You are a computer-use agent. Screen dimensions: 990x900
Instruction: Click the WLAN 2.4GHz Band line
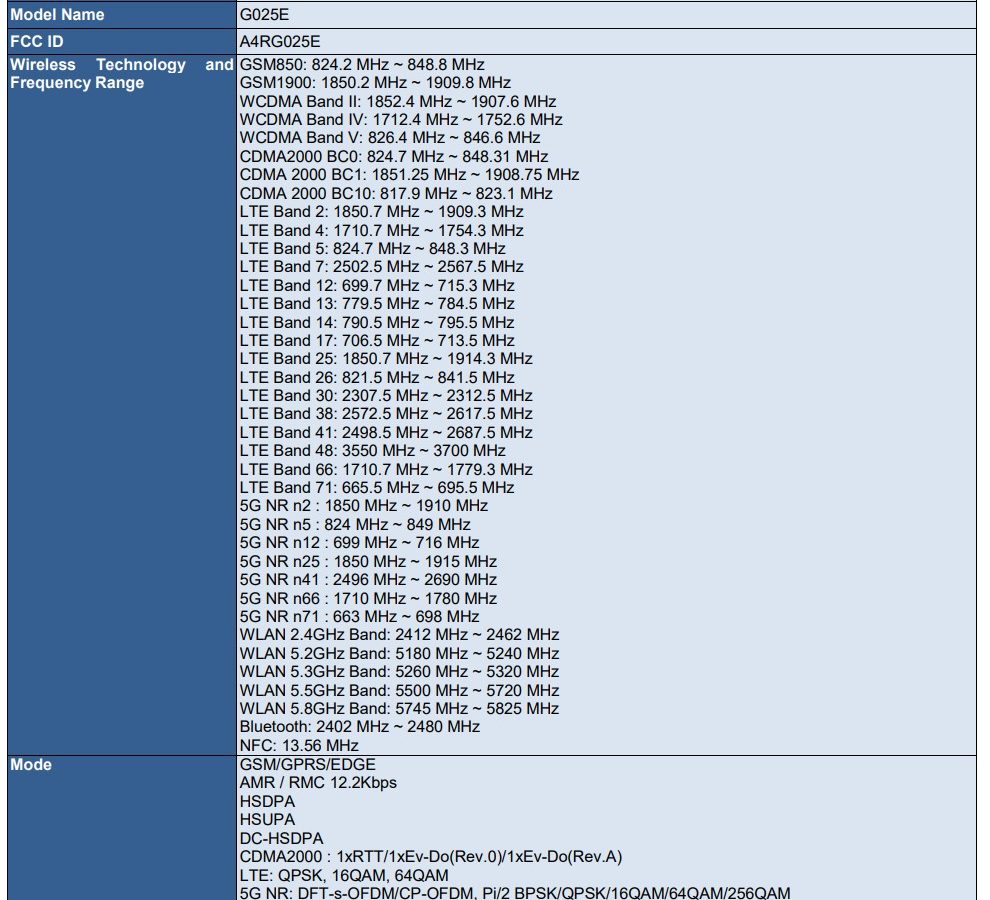click(399, 635)
